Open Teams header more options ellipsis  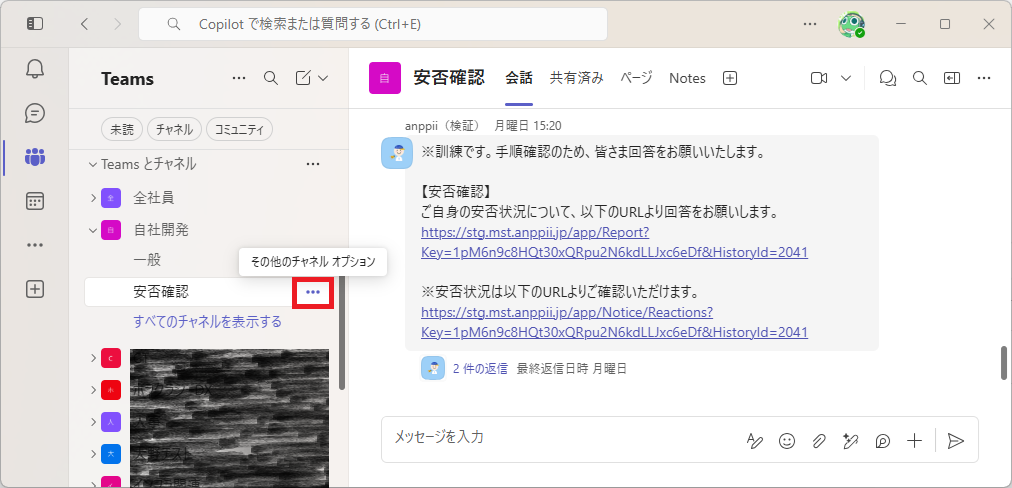pos(239,78)
